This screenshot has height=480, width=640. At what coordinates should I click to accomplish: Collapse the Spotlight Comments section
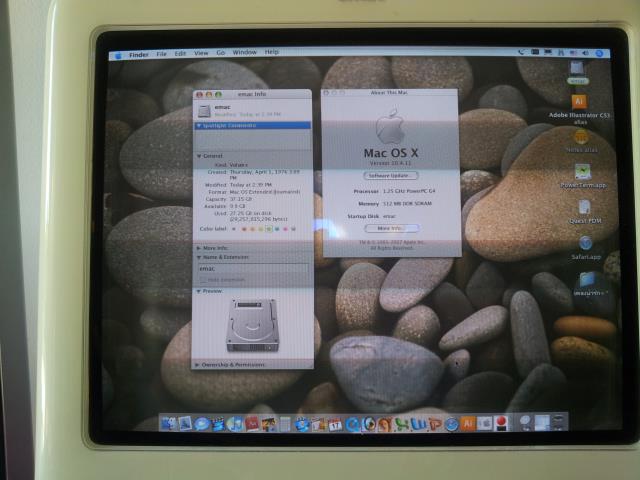199,126
